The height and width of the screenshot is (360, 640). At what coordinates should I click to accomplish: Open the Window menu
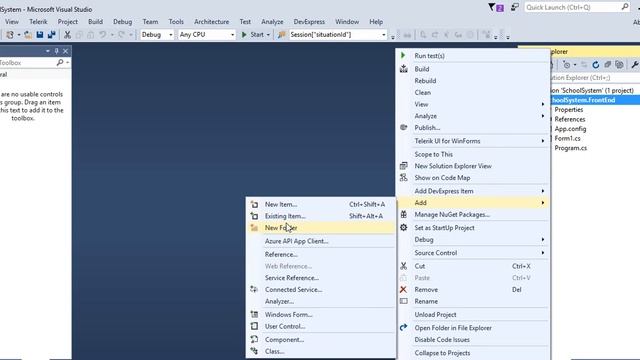pyautogui.click(x=347, y=22)
